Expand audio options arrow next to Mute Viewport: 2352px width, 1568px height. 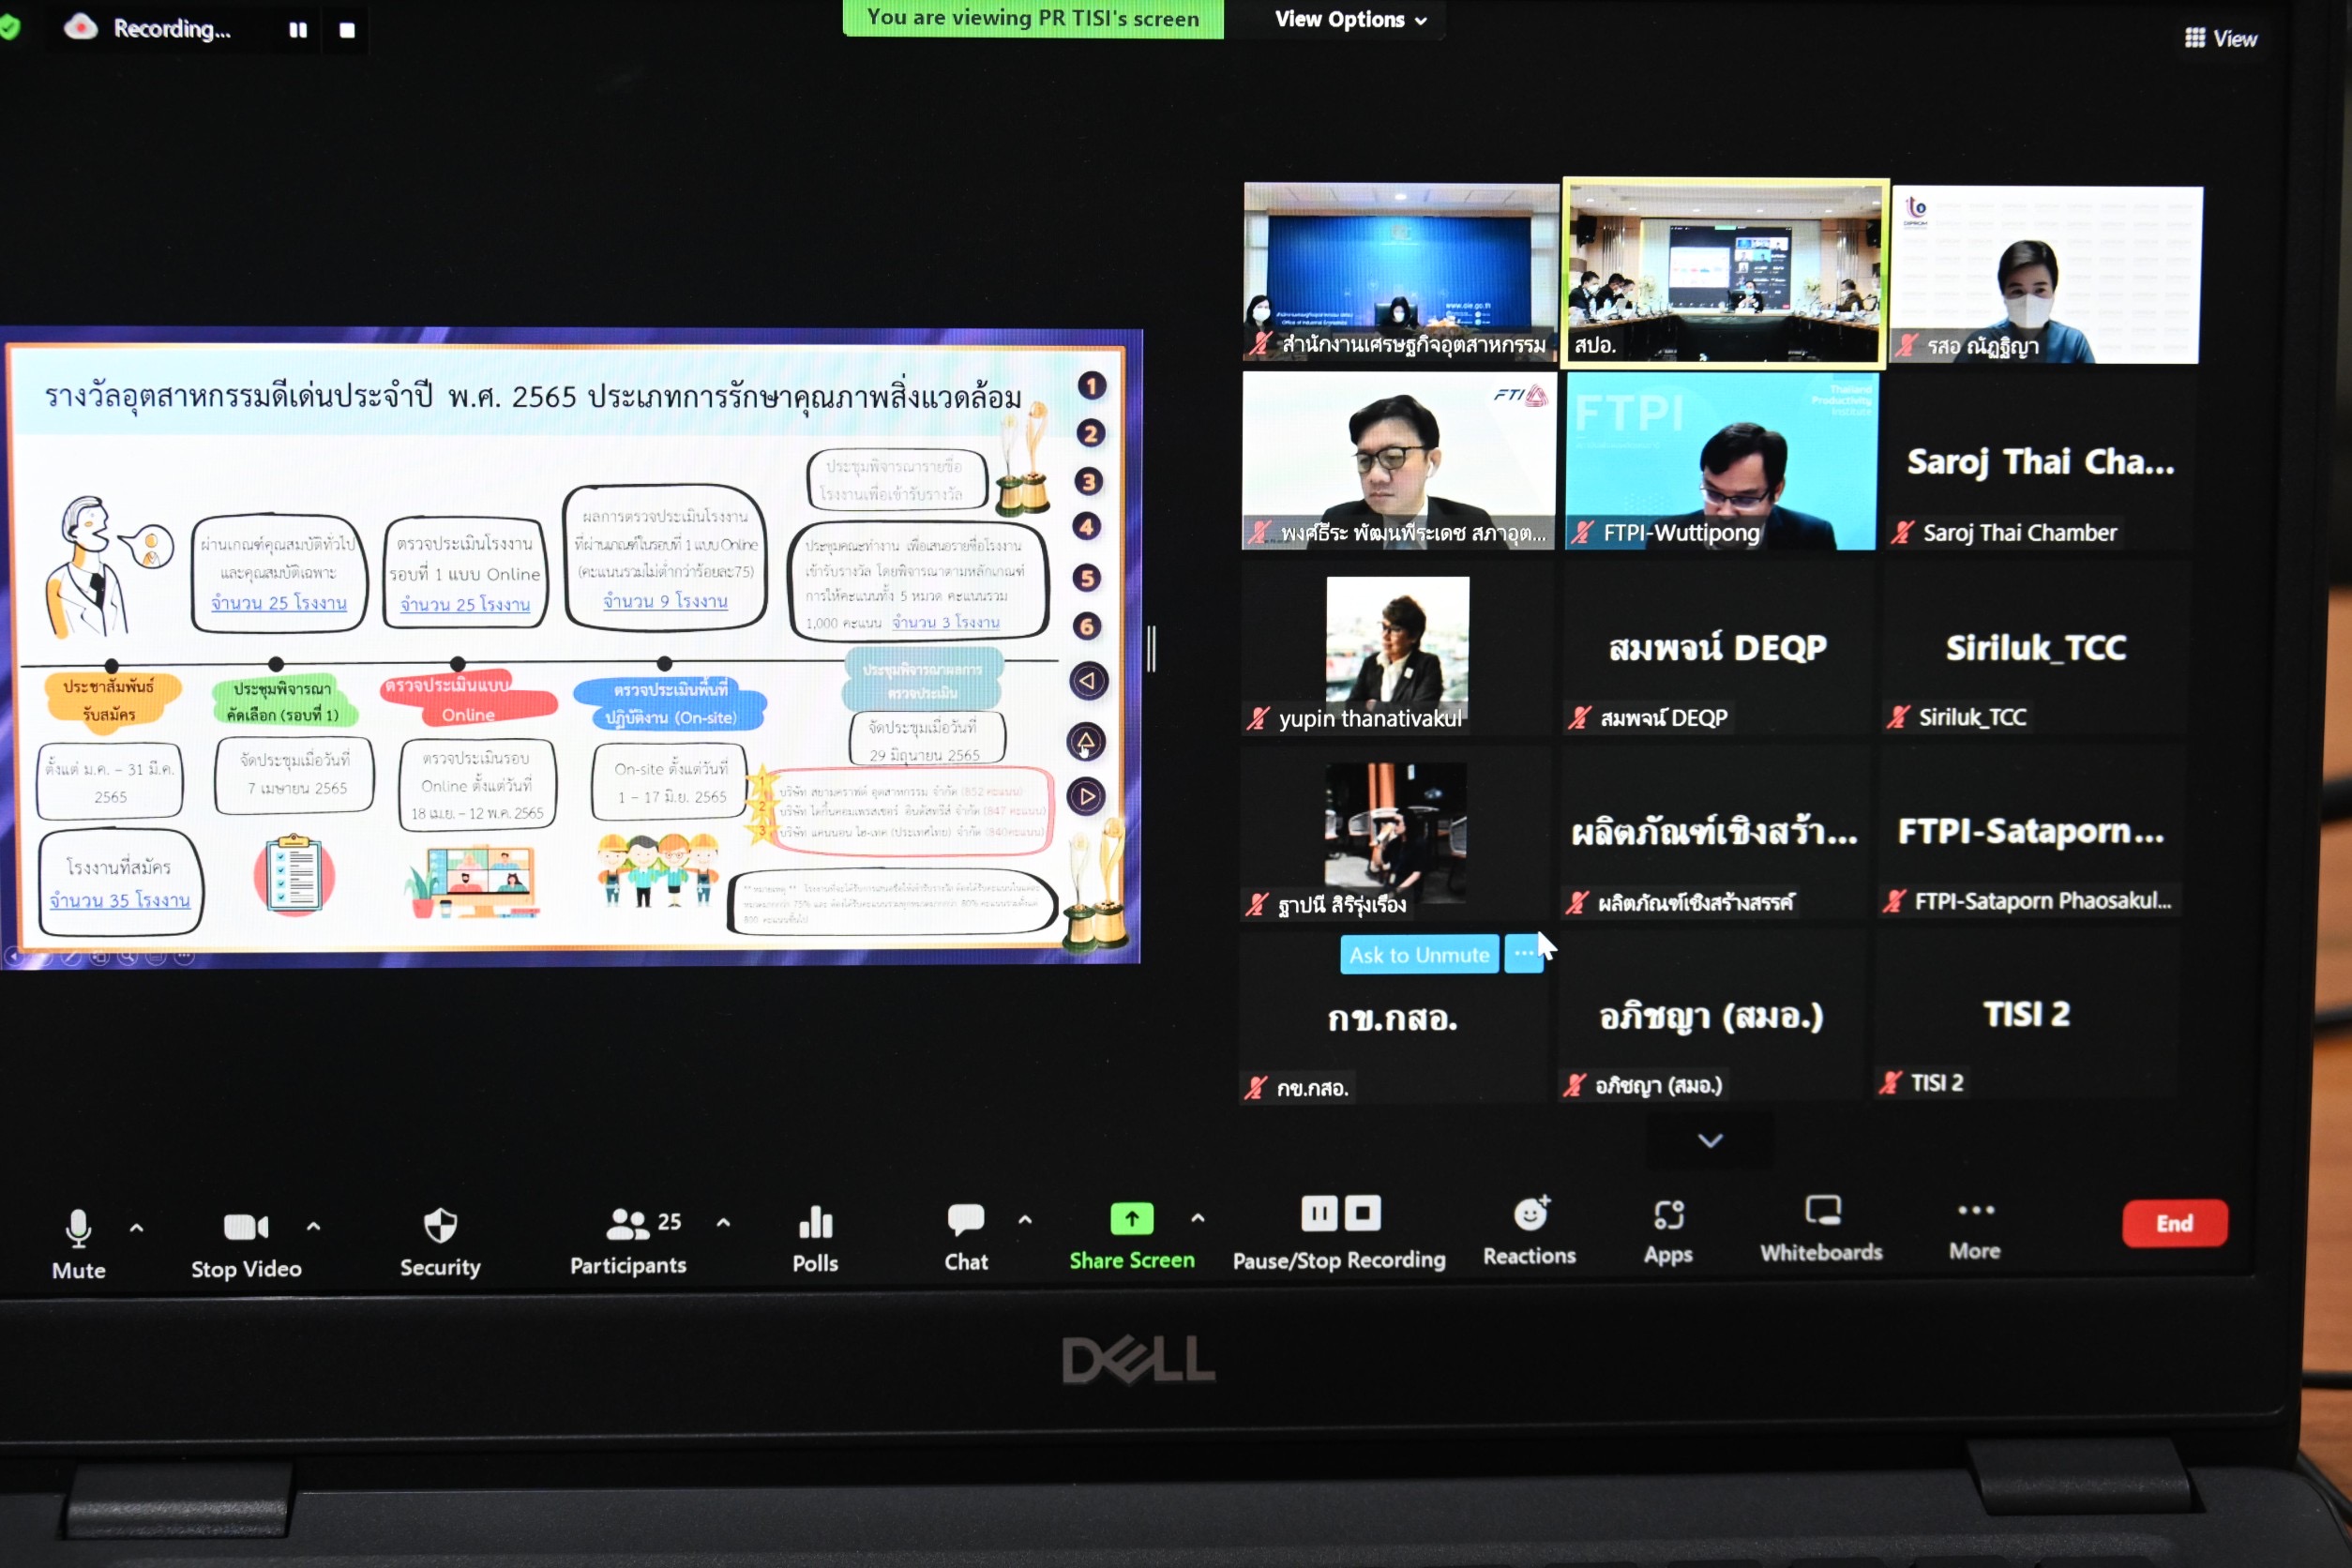click(x=137, y=1227)
